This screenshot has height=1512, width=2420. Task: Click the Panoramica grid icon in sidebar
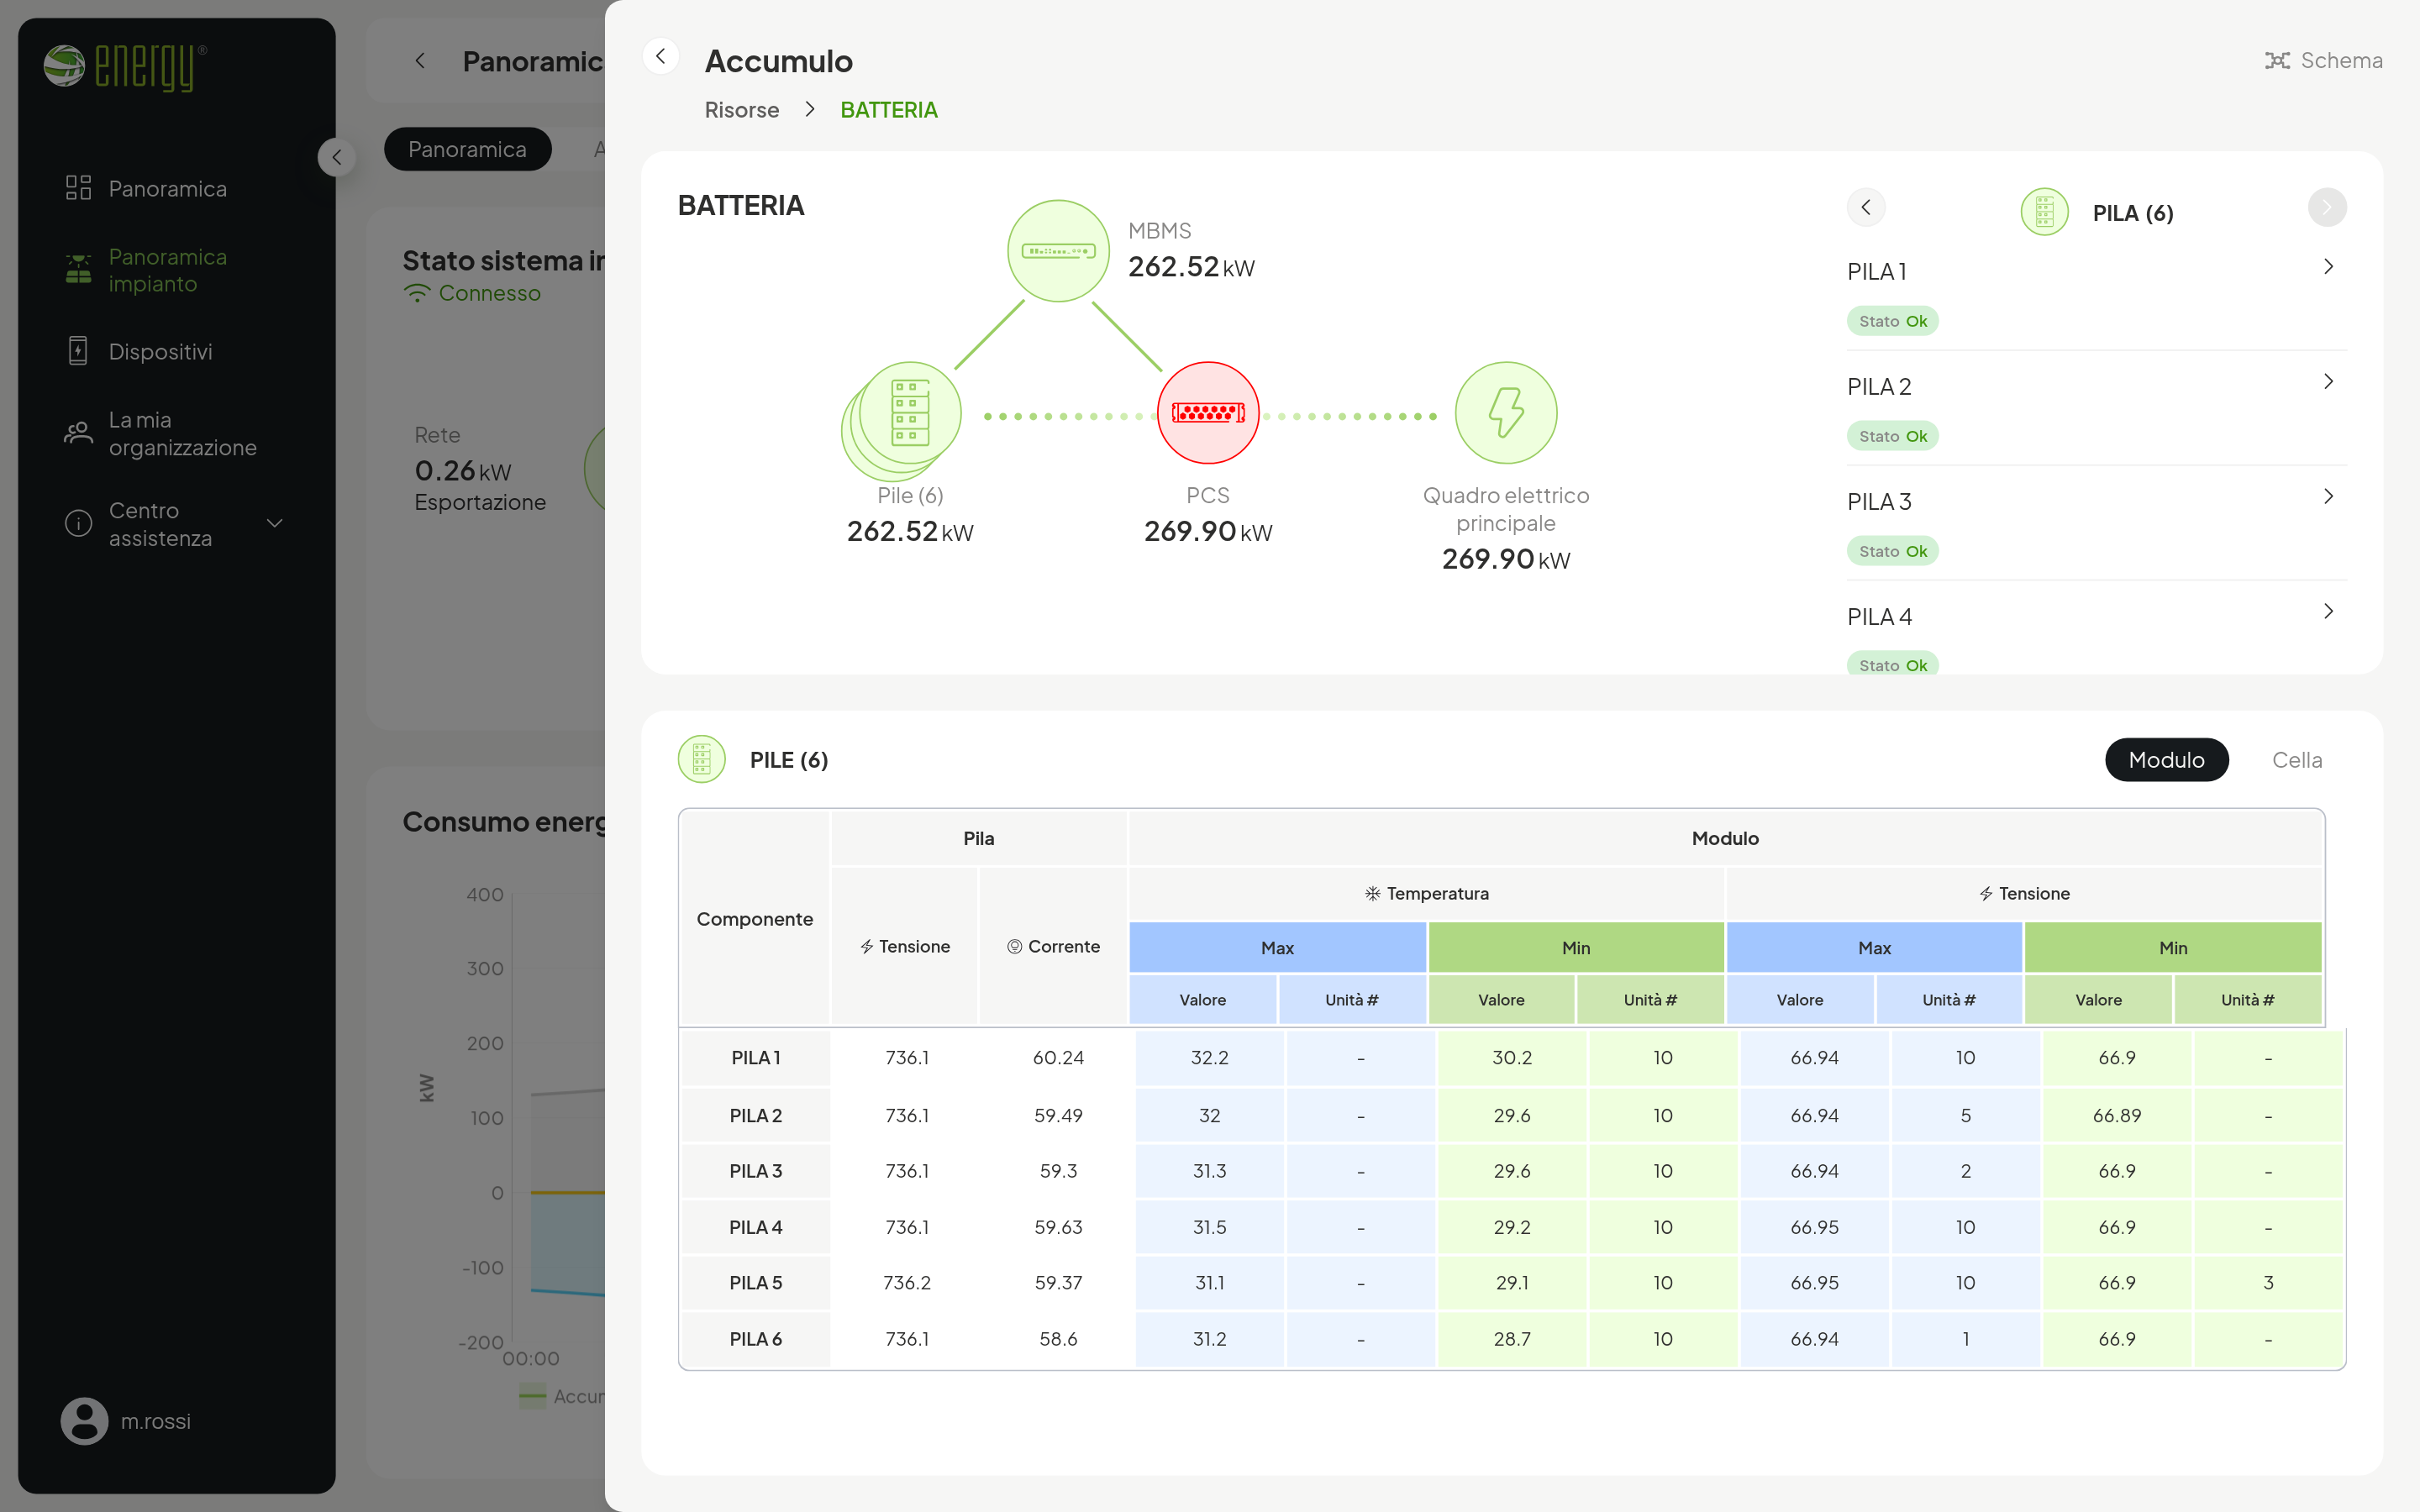click(78, 188)
